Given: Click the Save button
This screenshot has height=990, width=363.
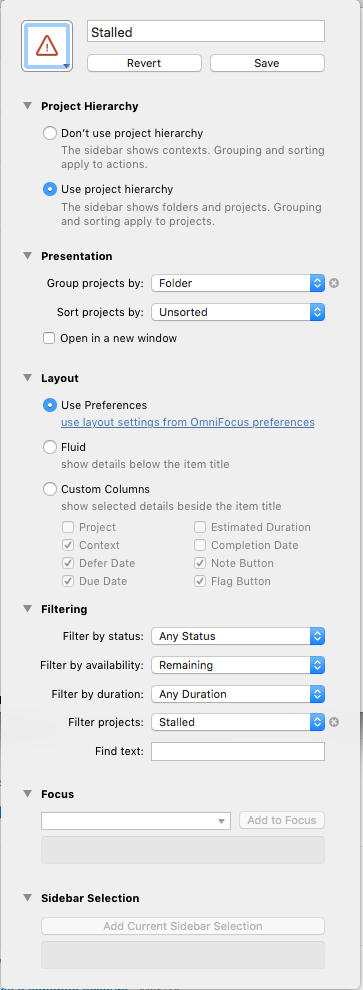Looking at the screenshot, I should 267,63.
